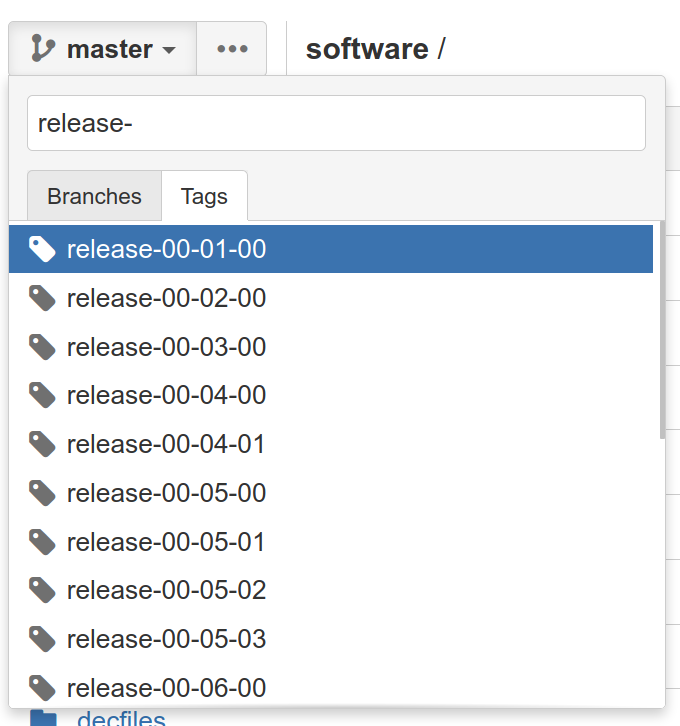Click the tag icon beside release-00-06-00
The image size is (680, 726).
(42, 688)
